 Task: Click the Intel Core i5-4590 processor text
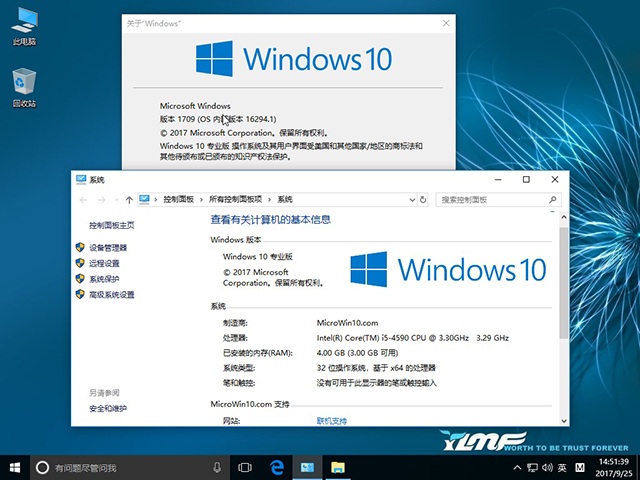413,338
